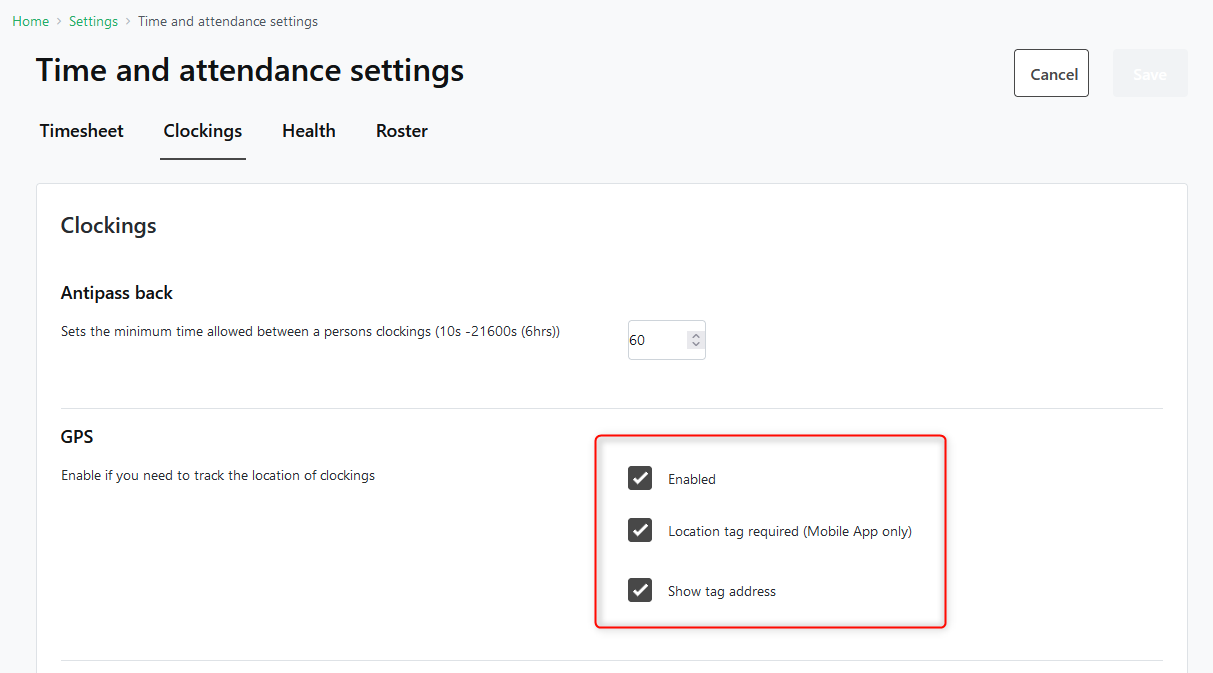This screenshot has height=673, width=1213.
Task: Click the checkmark inside the Enabled checkbox
Action: [x=640, y=478]
